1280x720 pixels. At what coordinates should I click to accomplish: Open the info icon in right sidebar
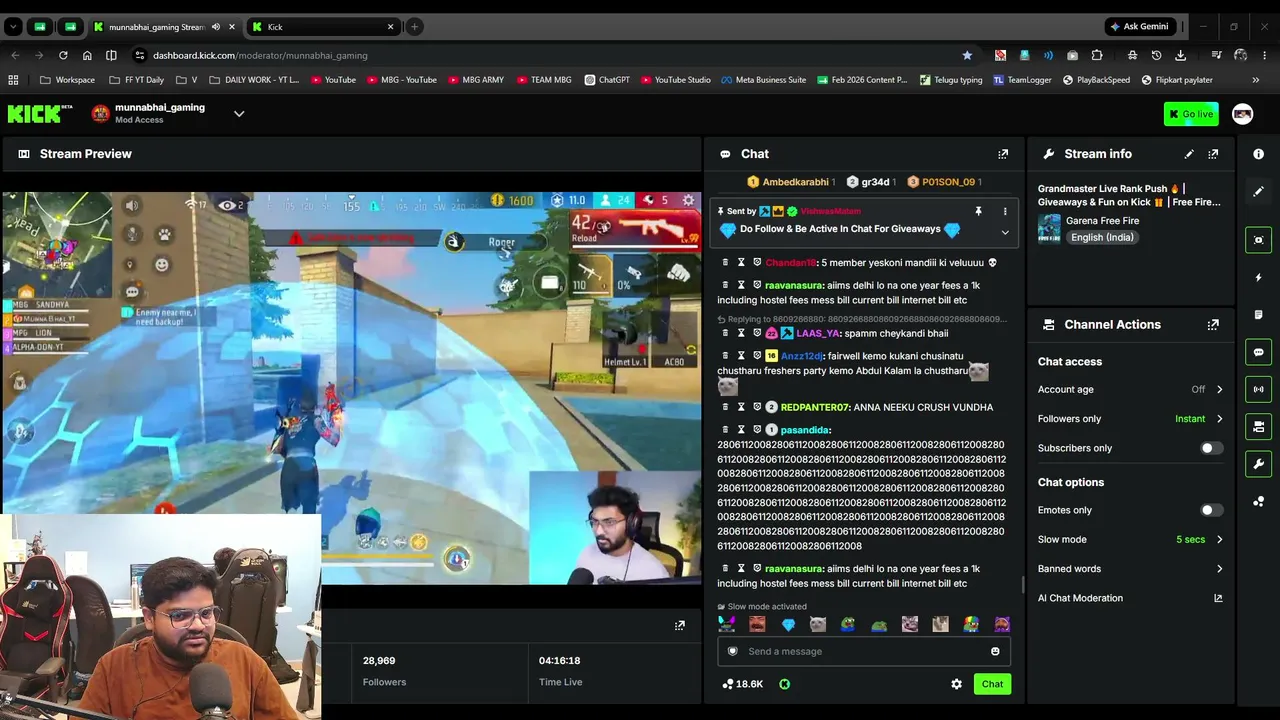(1259, 154)
